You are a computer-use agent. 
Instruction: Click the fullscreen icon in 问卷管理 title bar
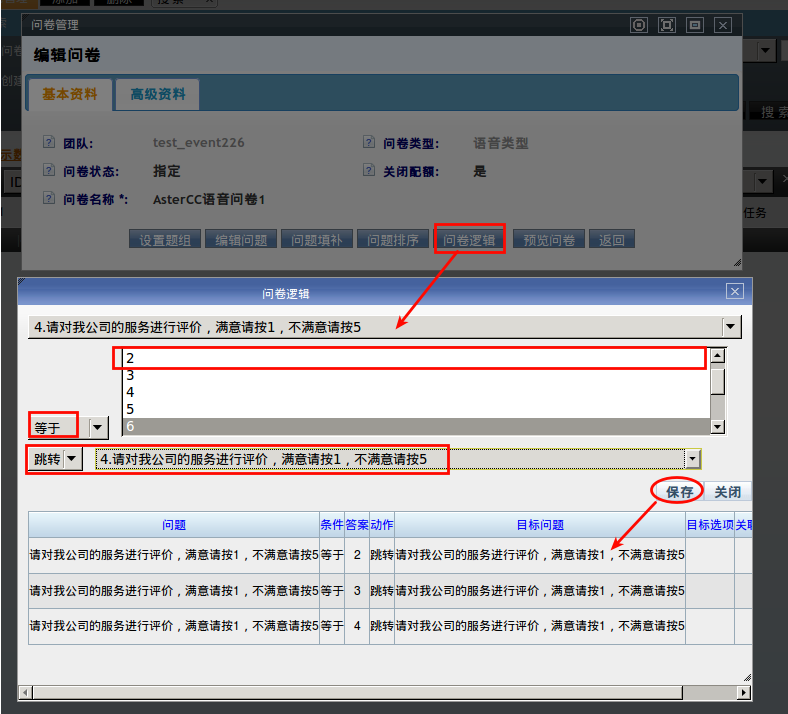tap(667, 25)
